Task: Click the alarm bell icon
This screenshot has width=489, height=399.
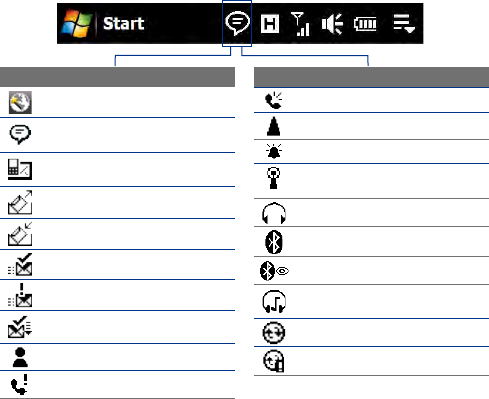Action: click(x=274, y=151)
